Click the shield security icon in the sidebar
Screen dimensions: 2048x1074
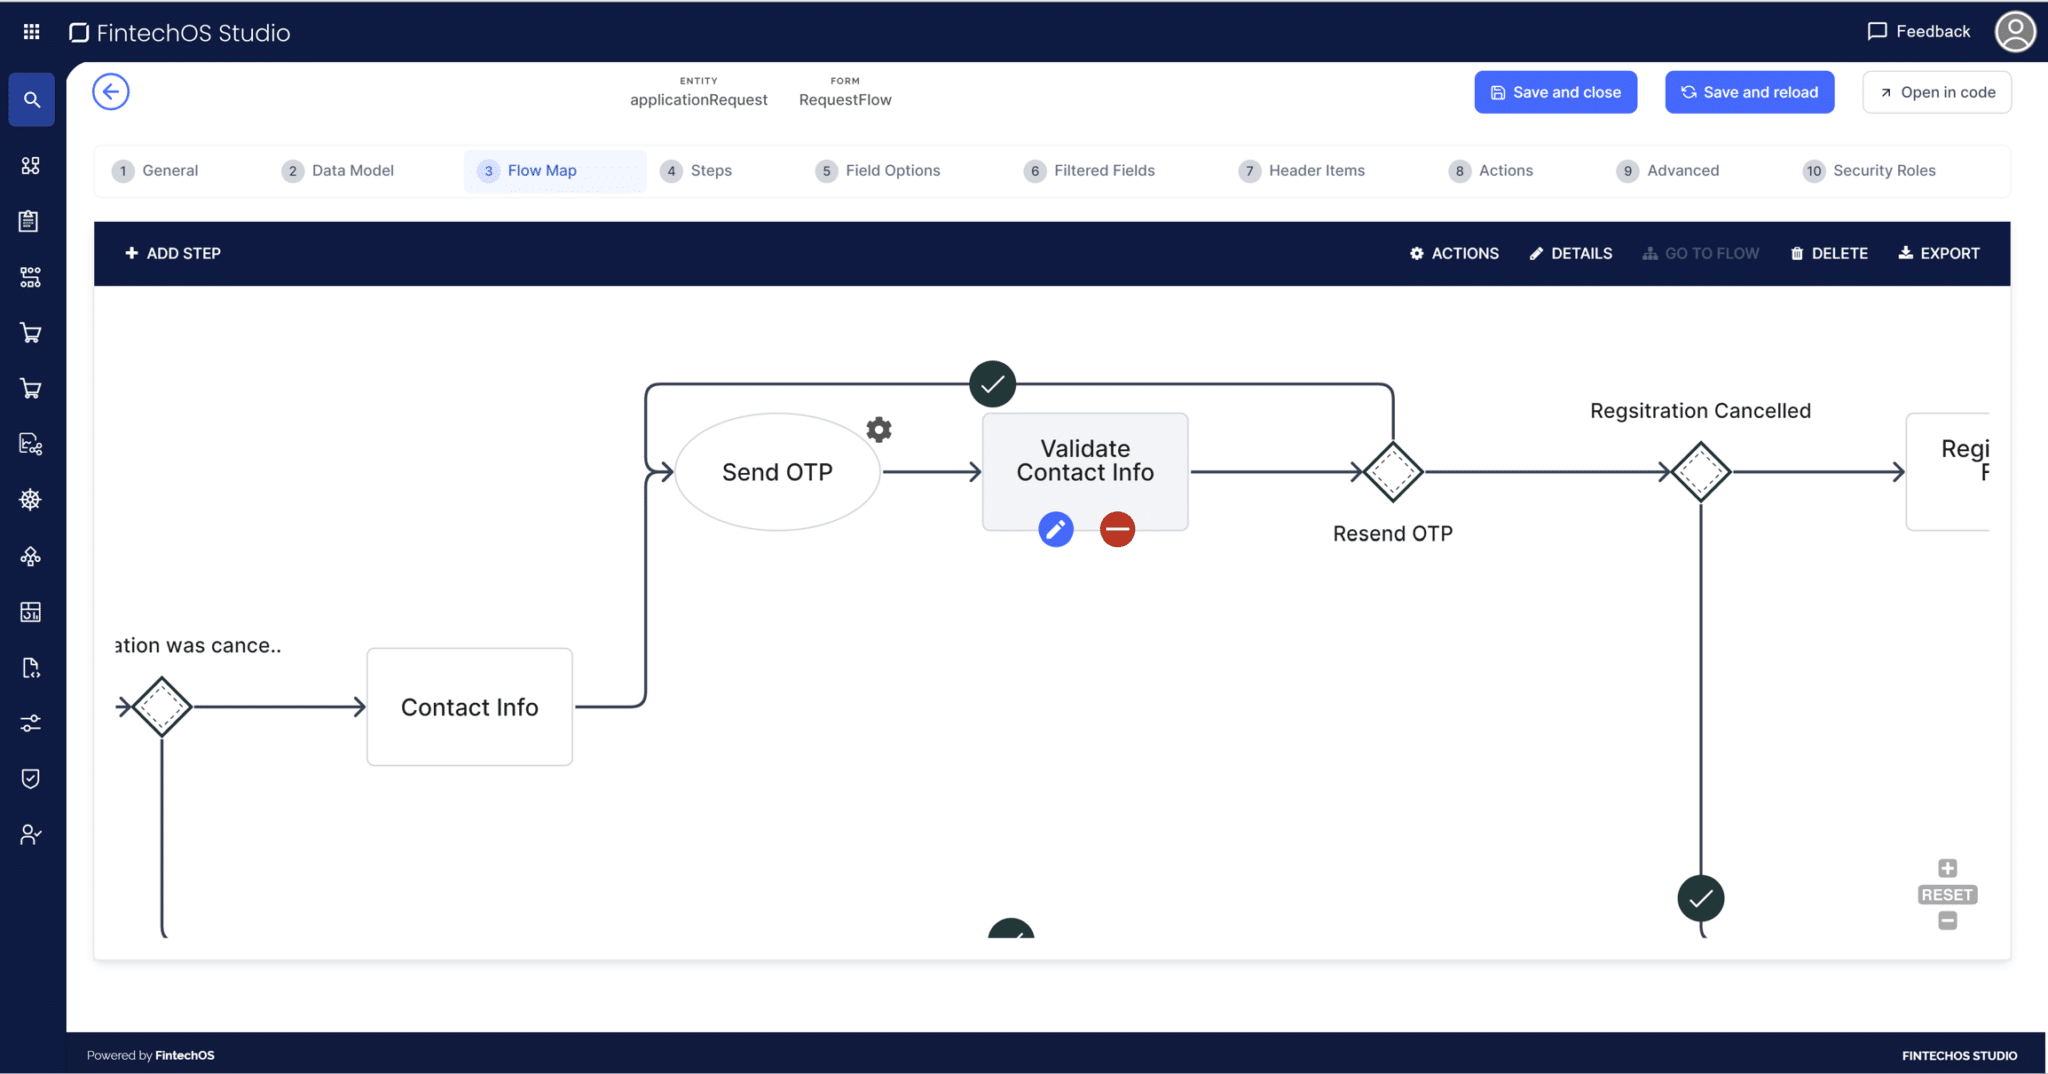pyautogui.click(x=31, y=778)
